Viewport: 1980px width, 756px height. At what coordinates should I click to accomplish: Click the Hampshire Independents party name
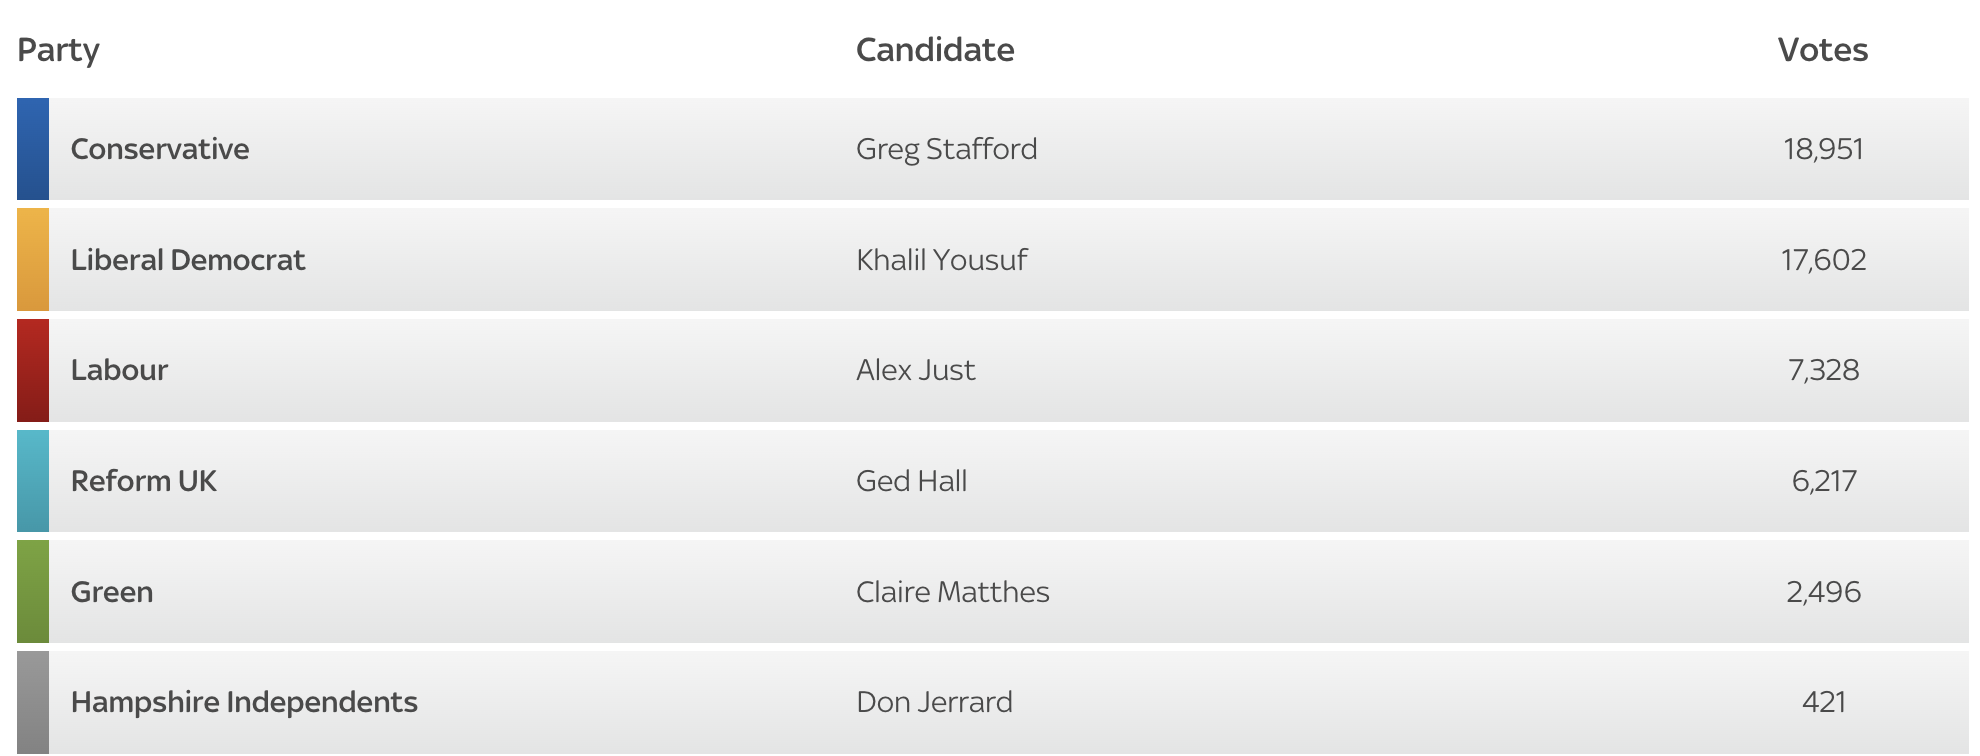coord(244,702)
